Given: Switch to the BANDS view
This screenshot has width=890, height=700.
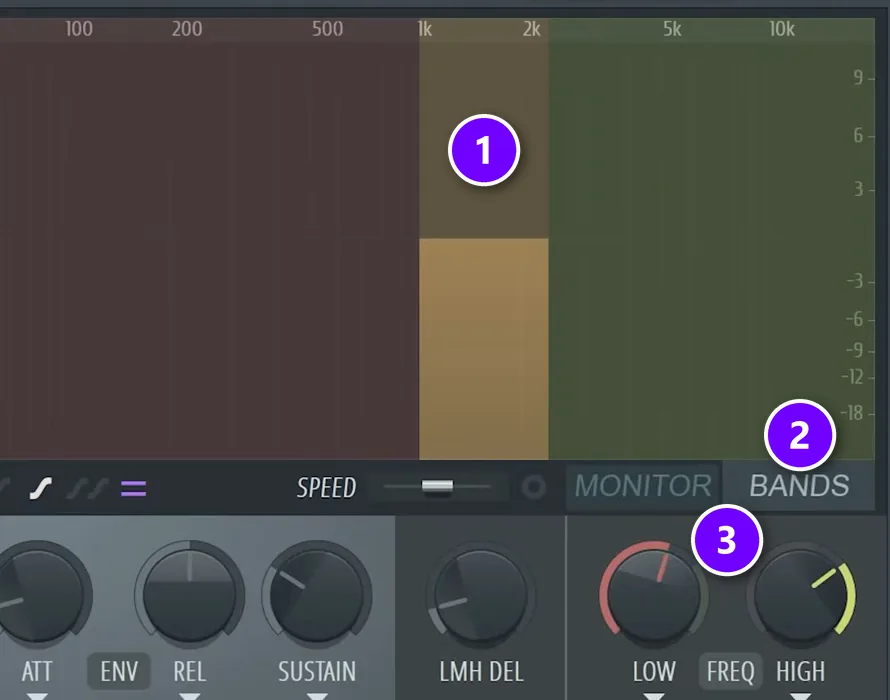Looking at the screenshot, I should pyautogui.click(x=799, y=487).
